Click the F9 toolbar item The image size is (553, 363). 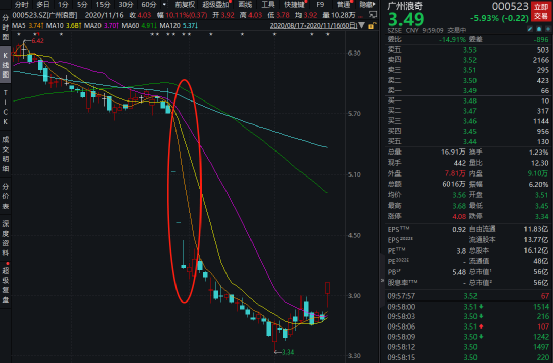[x=320, y=5]
